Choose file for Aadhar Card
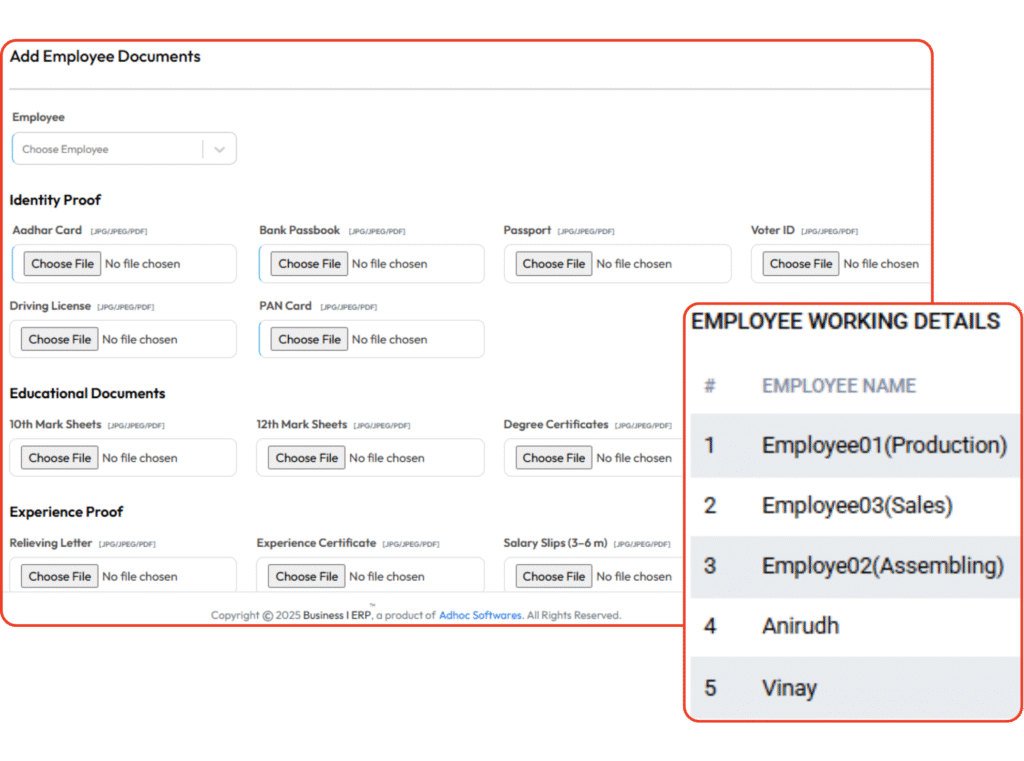The height and width of the screenshot is (761, 1024). [x=62, y=264]
